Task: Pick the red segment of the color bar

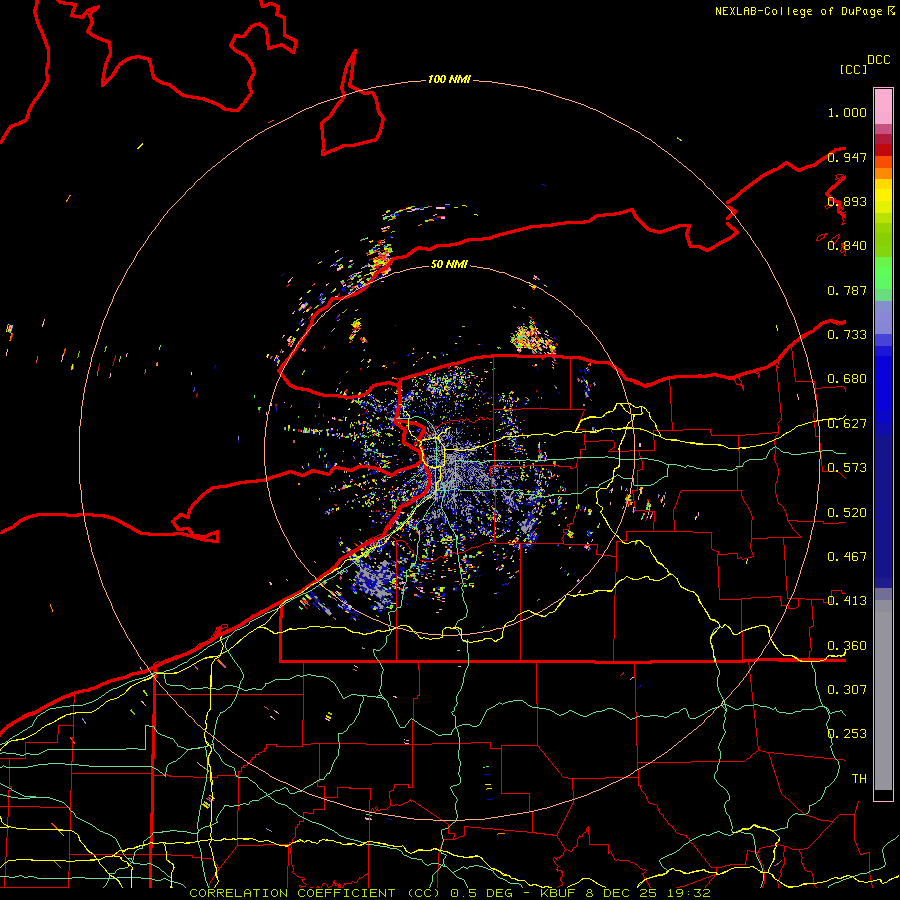Action: coord(883,150)
